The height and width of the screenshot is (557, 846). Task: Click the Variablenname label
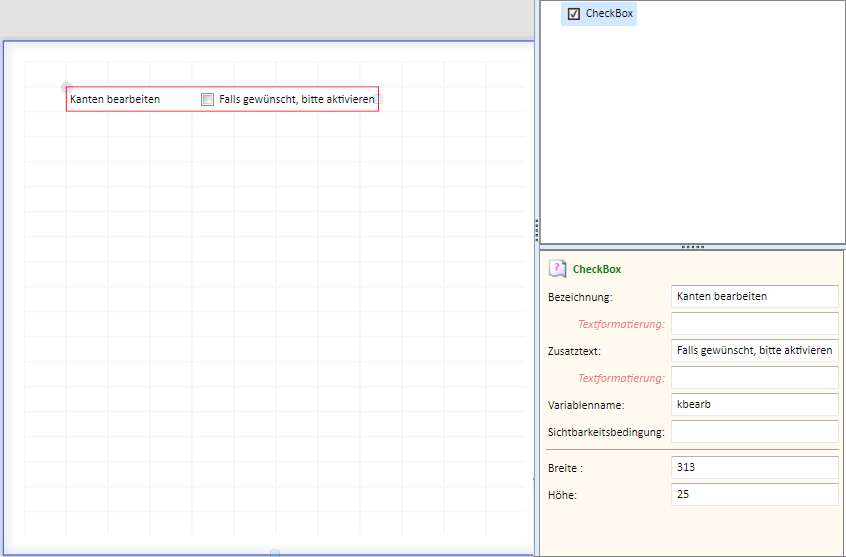pos(586,405)
